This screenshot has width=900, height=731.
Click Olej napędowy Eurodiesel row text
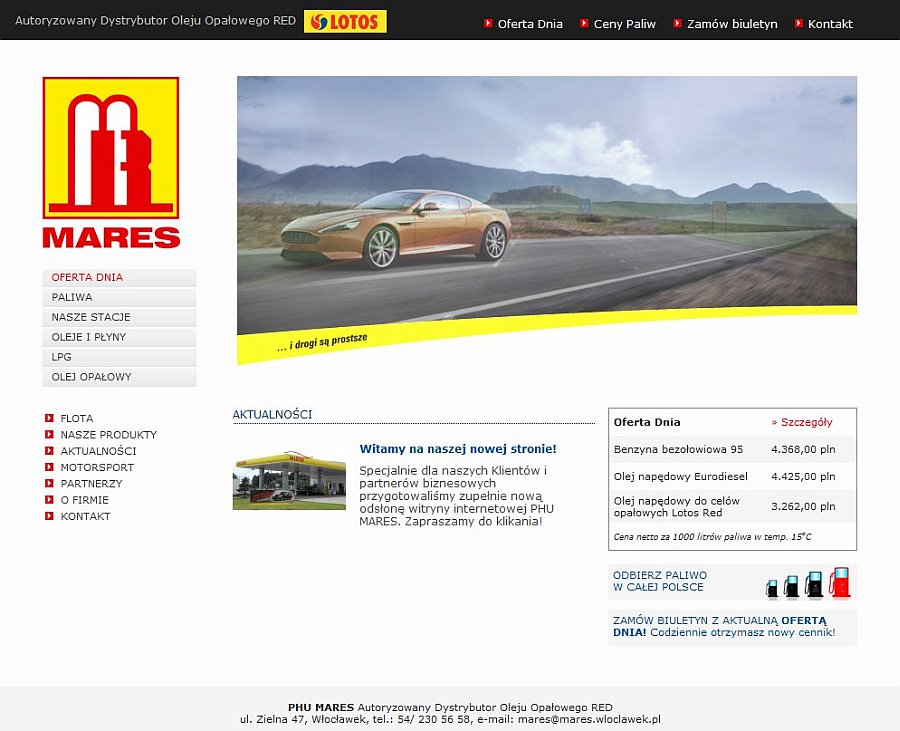click(681, 476)
